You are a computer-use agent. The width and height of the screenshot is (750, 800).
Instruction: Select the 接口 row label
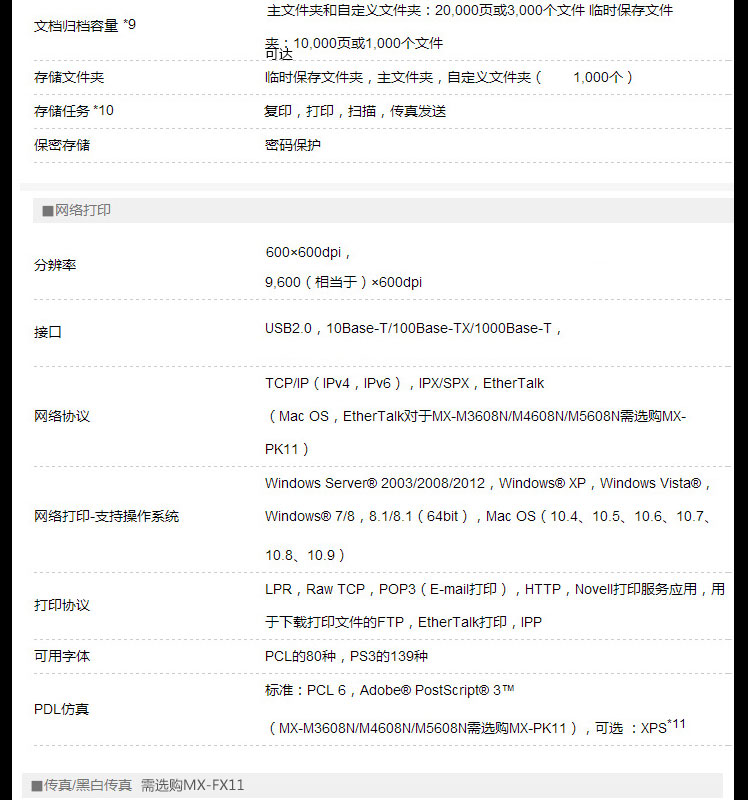(48, 332)
